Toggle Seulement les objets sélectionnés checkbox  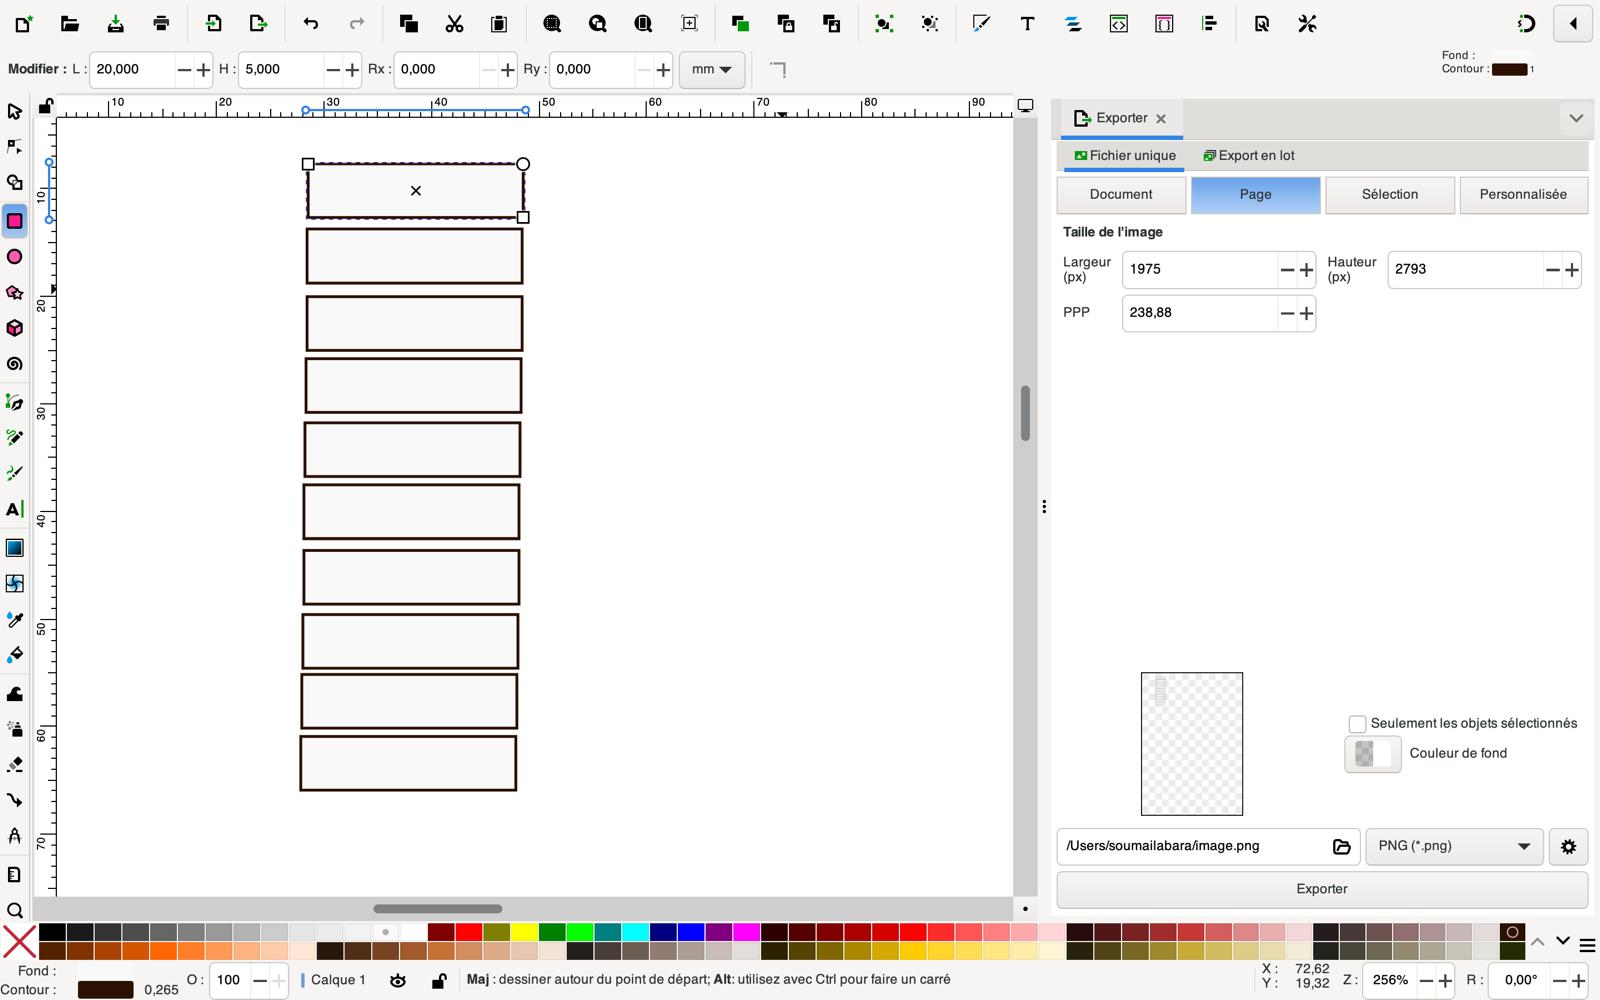(x=1357, y=724)
